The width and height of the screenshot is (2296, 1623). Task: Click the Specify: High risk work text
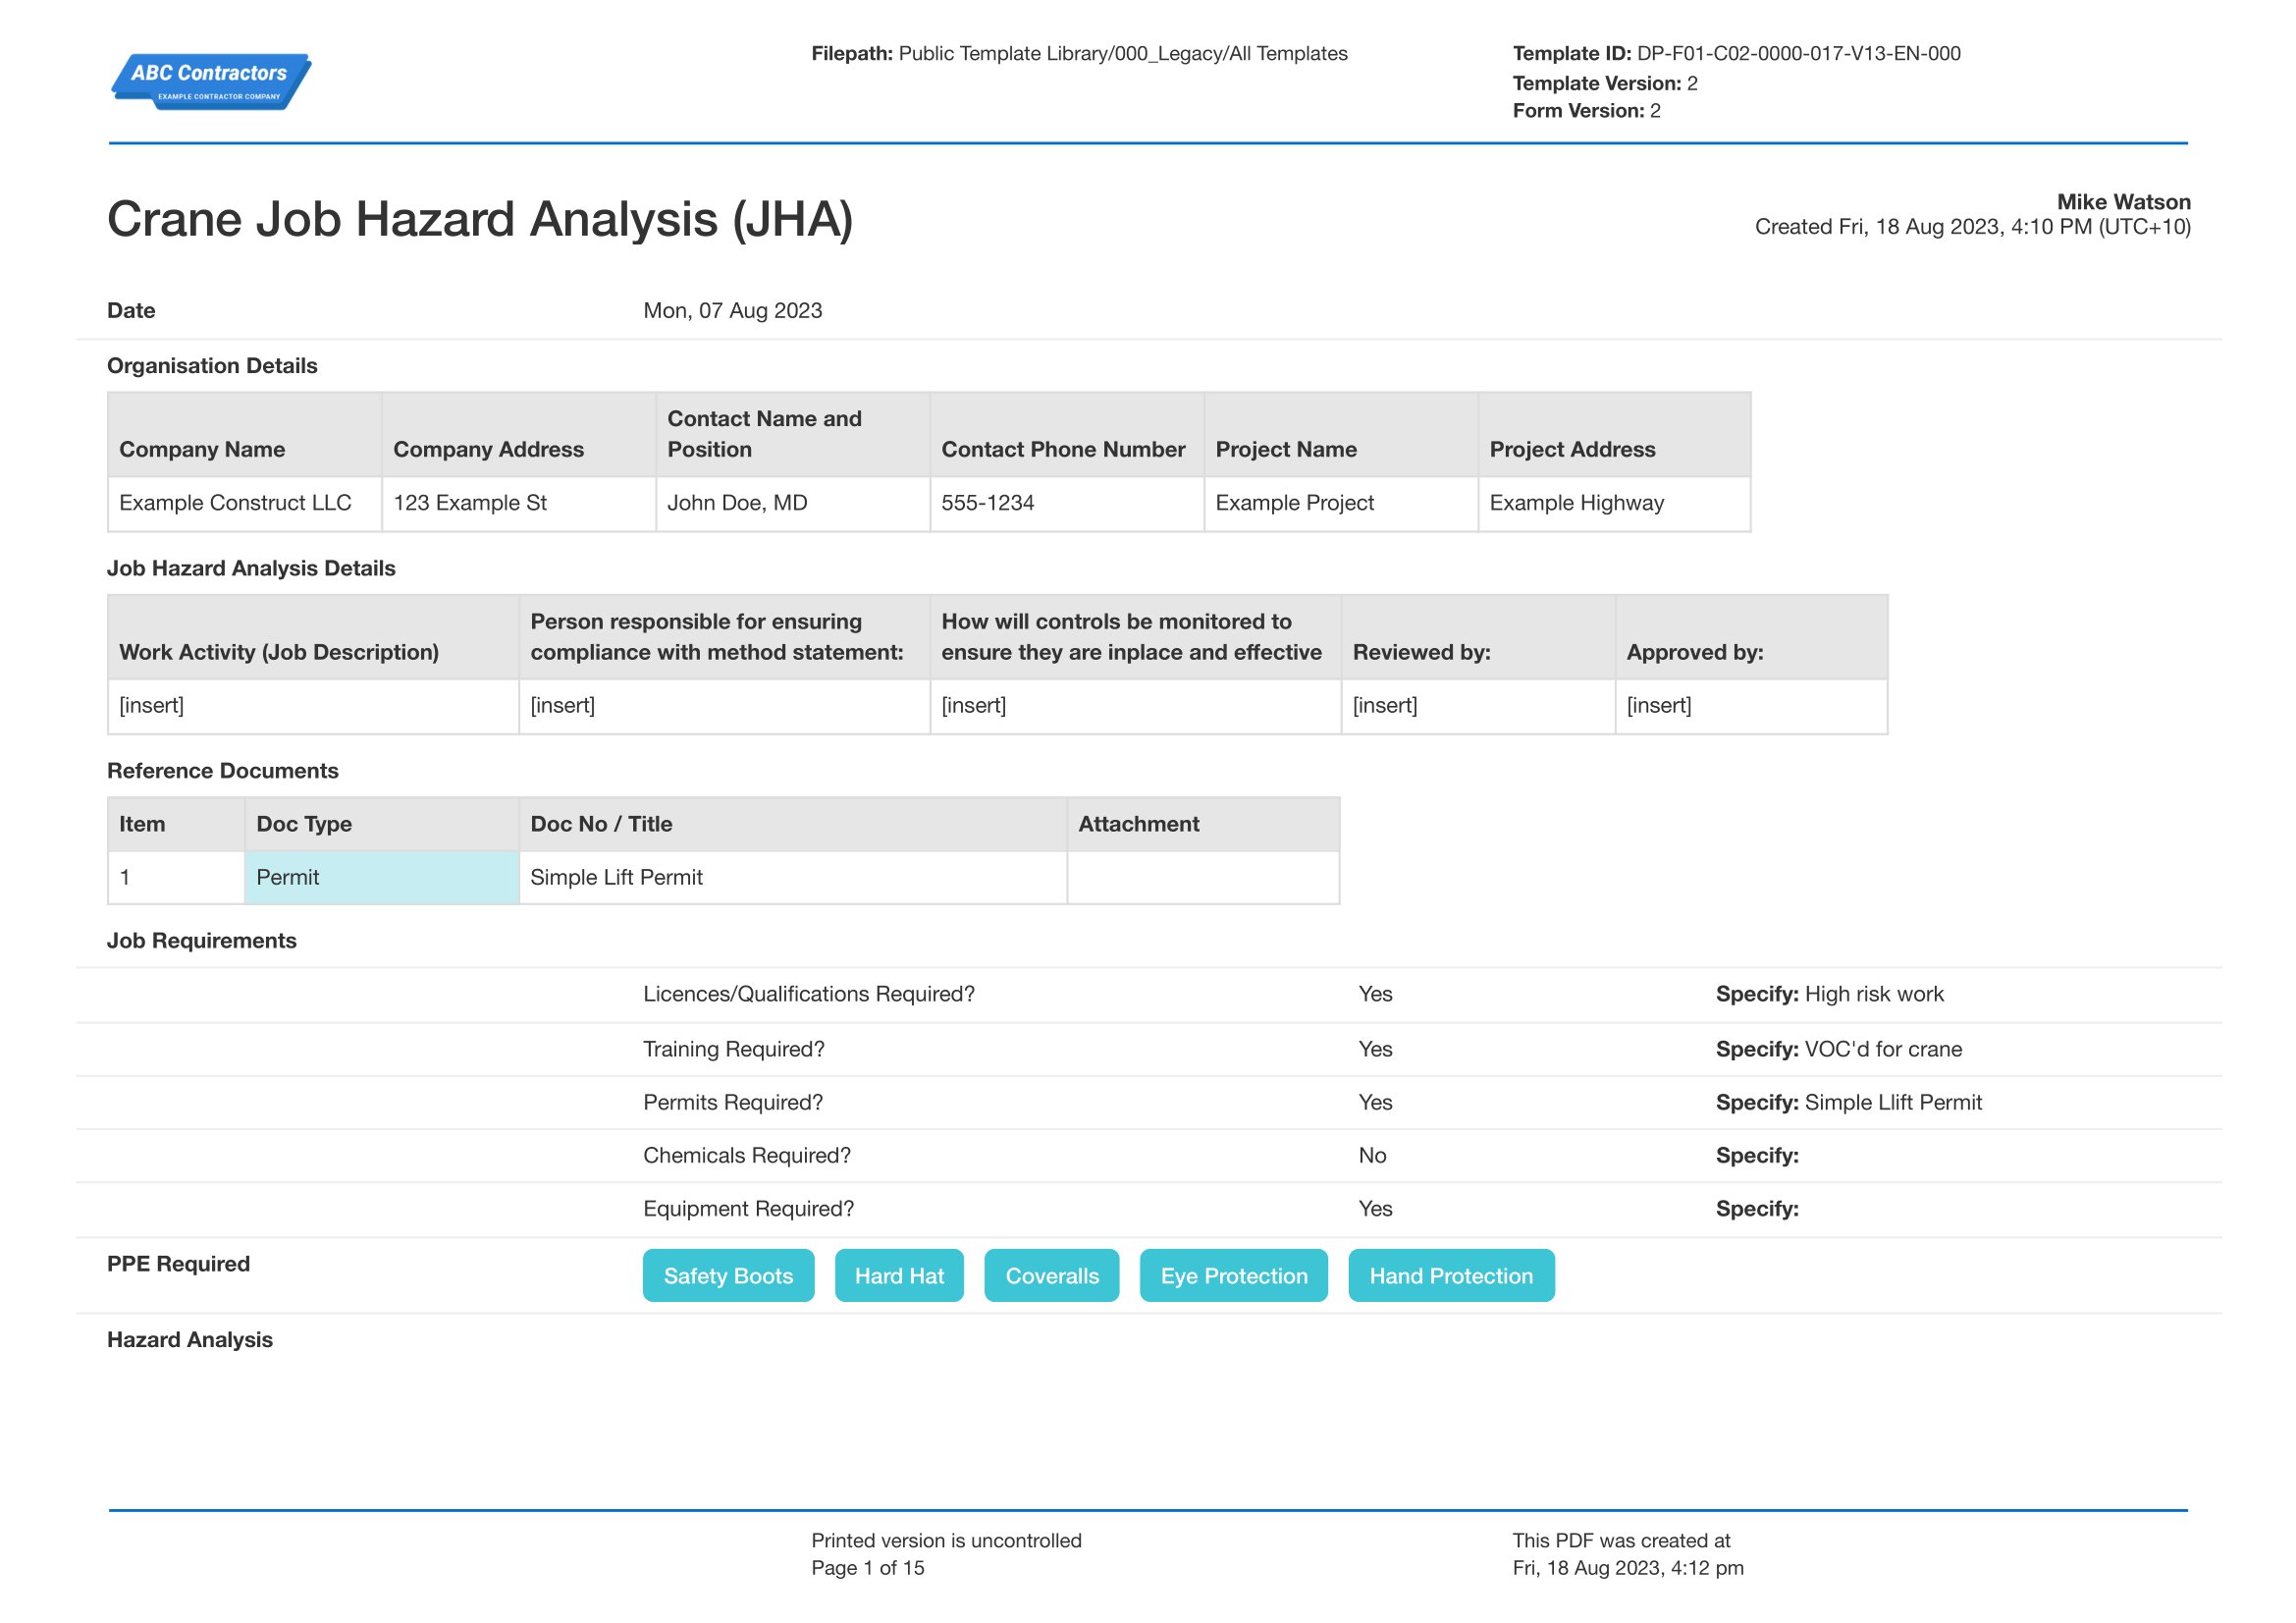point(1830,994)
